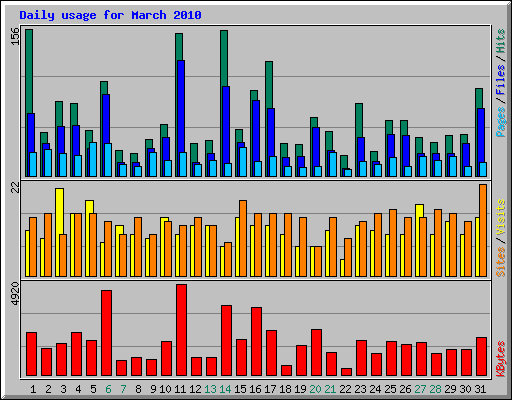This screenshot has height=400, width=512.
Task: Click the Pages legend label
Action: click(500, 122)
